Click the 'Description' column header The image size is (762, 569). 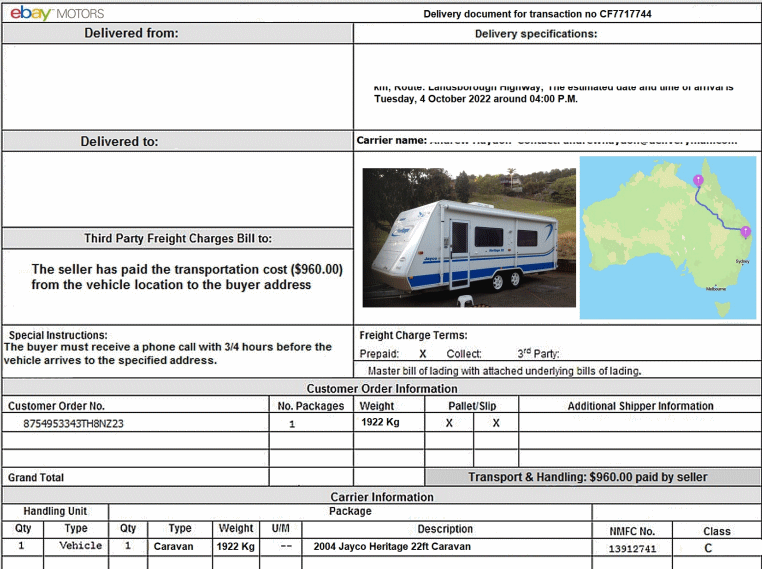[x=445, y=529]
